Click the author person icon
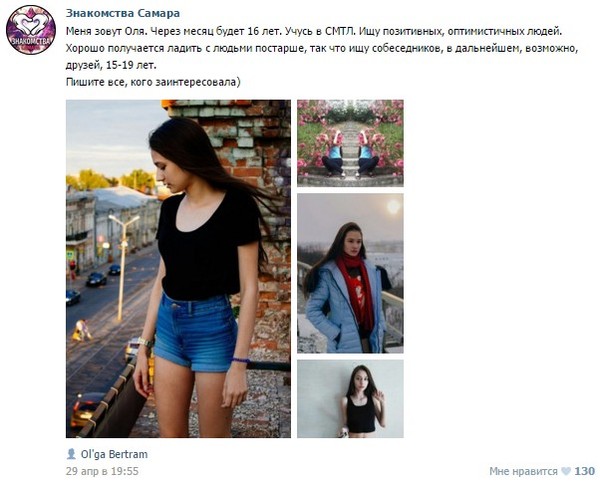Viewport: 600px width, 484px height. pos(71,454)
